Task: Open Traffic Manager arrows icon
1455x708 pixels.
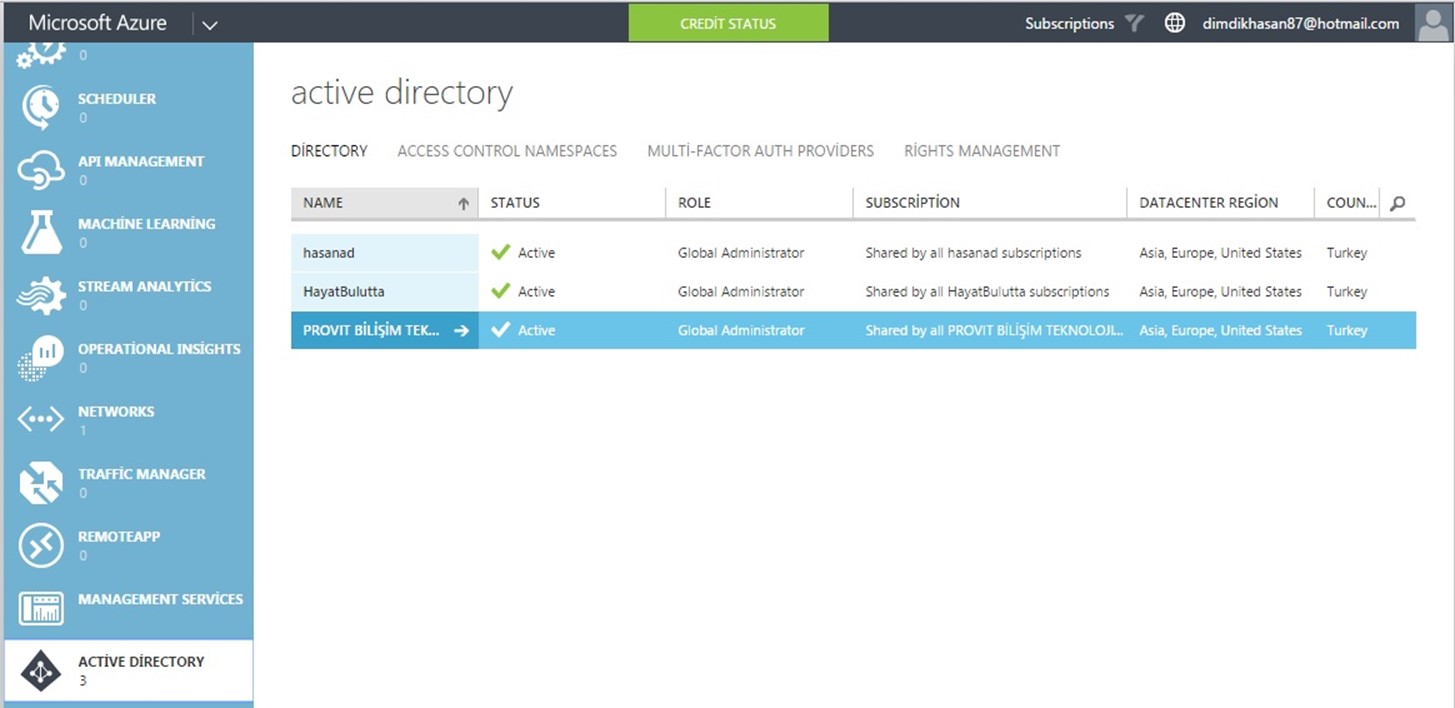Action: coord(41,483)
